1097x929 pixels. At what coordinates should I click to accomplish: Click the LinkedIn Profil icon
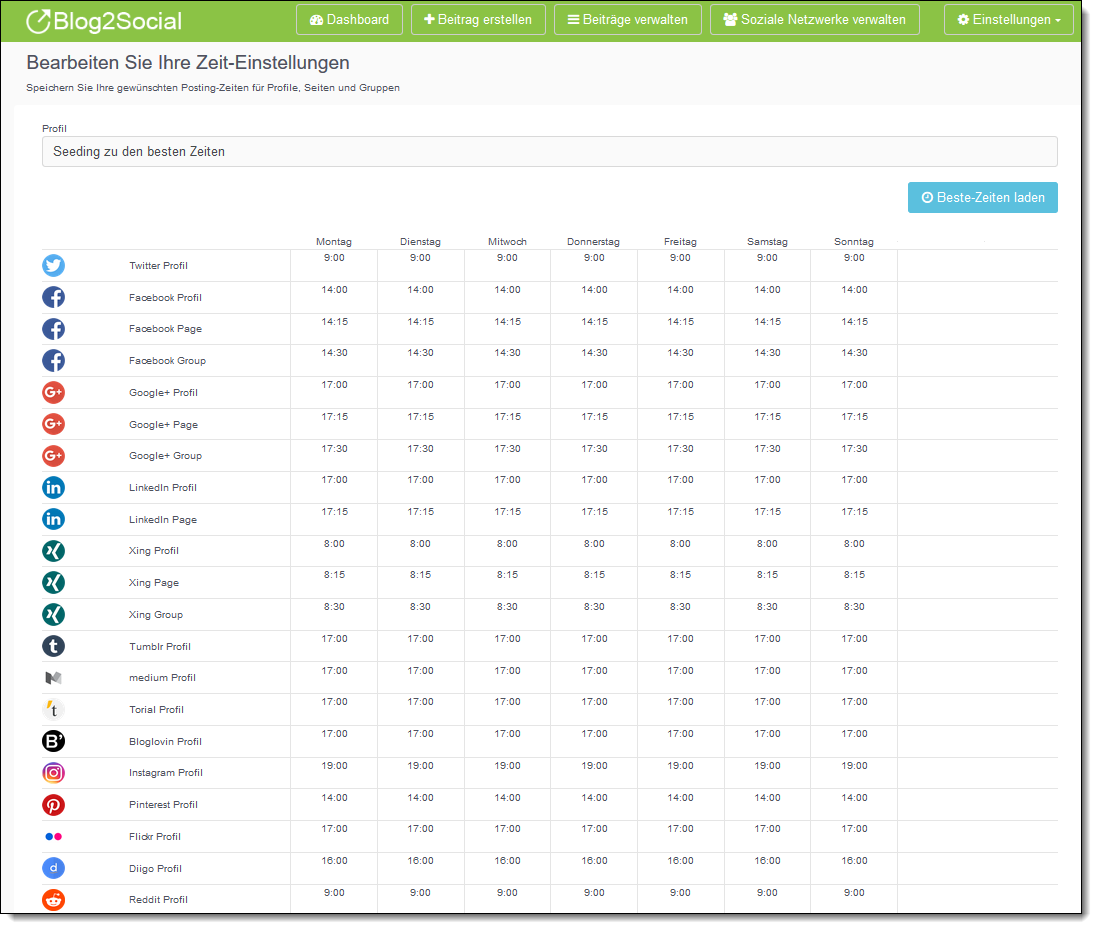54,488
